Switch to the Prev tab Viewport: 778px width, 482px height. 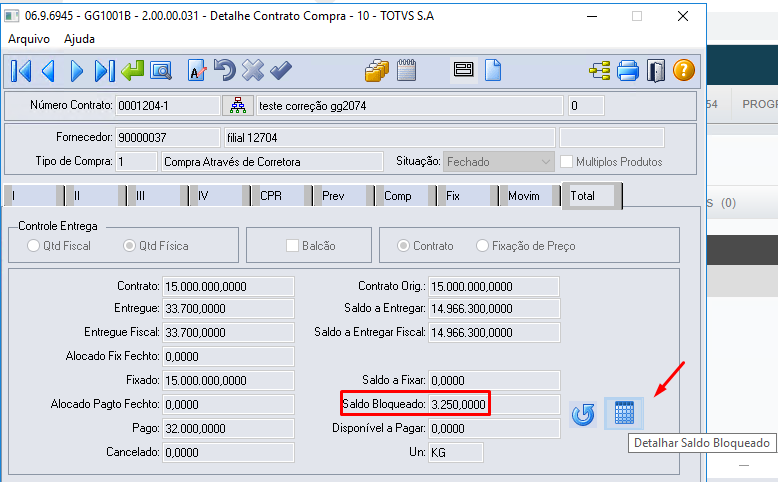pyautogui.click(x=343, y=196)
